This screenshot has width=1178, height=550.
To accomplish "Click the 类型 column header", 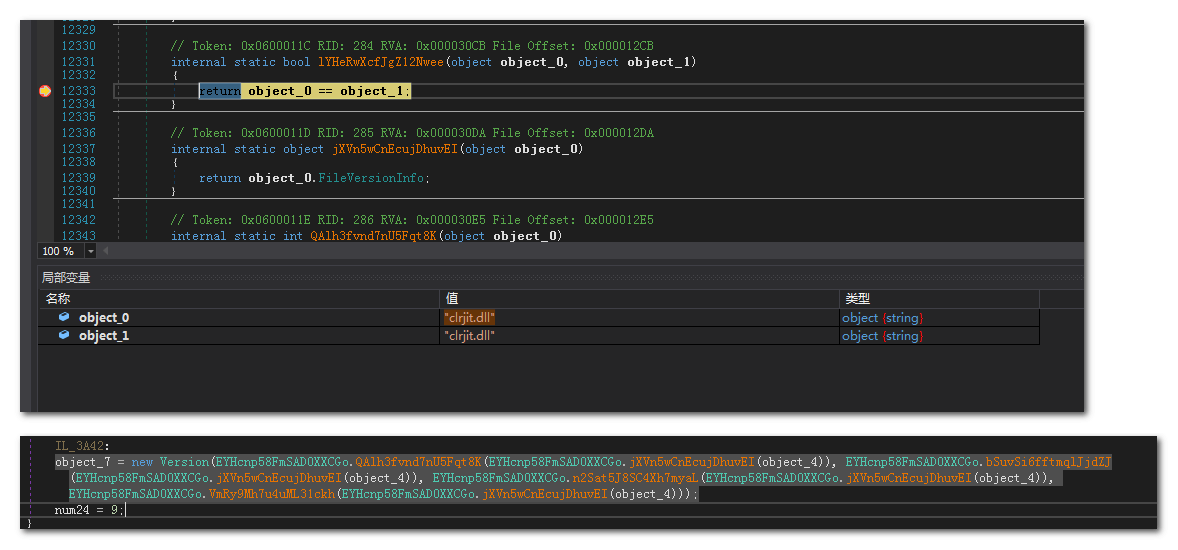I will coord(939,299).
